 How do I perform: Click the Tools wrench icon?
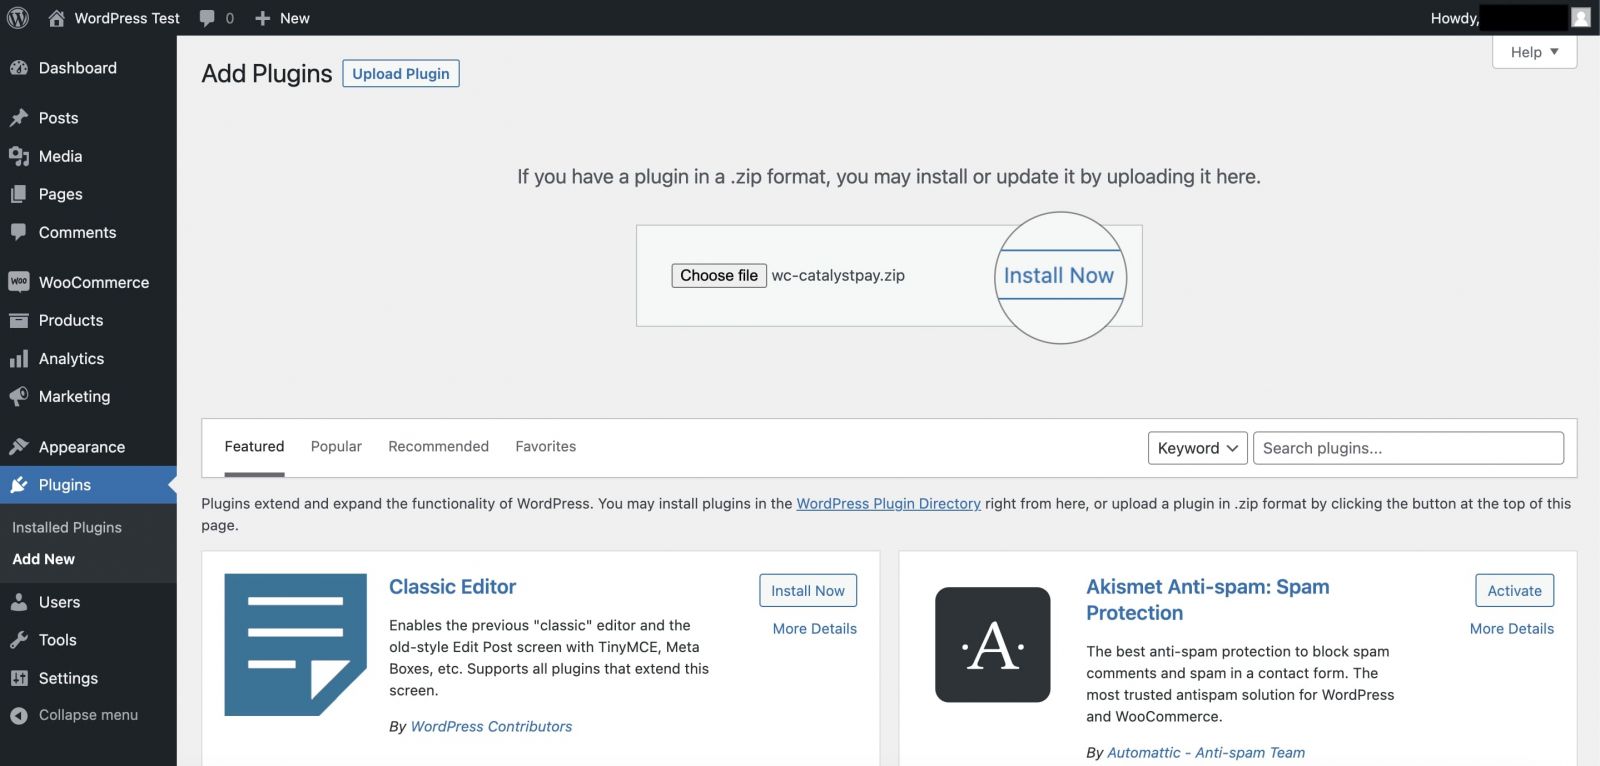[18, 640]
